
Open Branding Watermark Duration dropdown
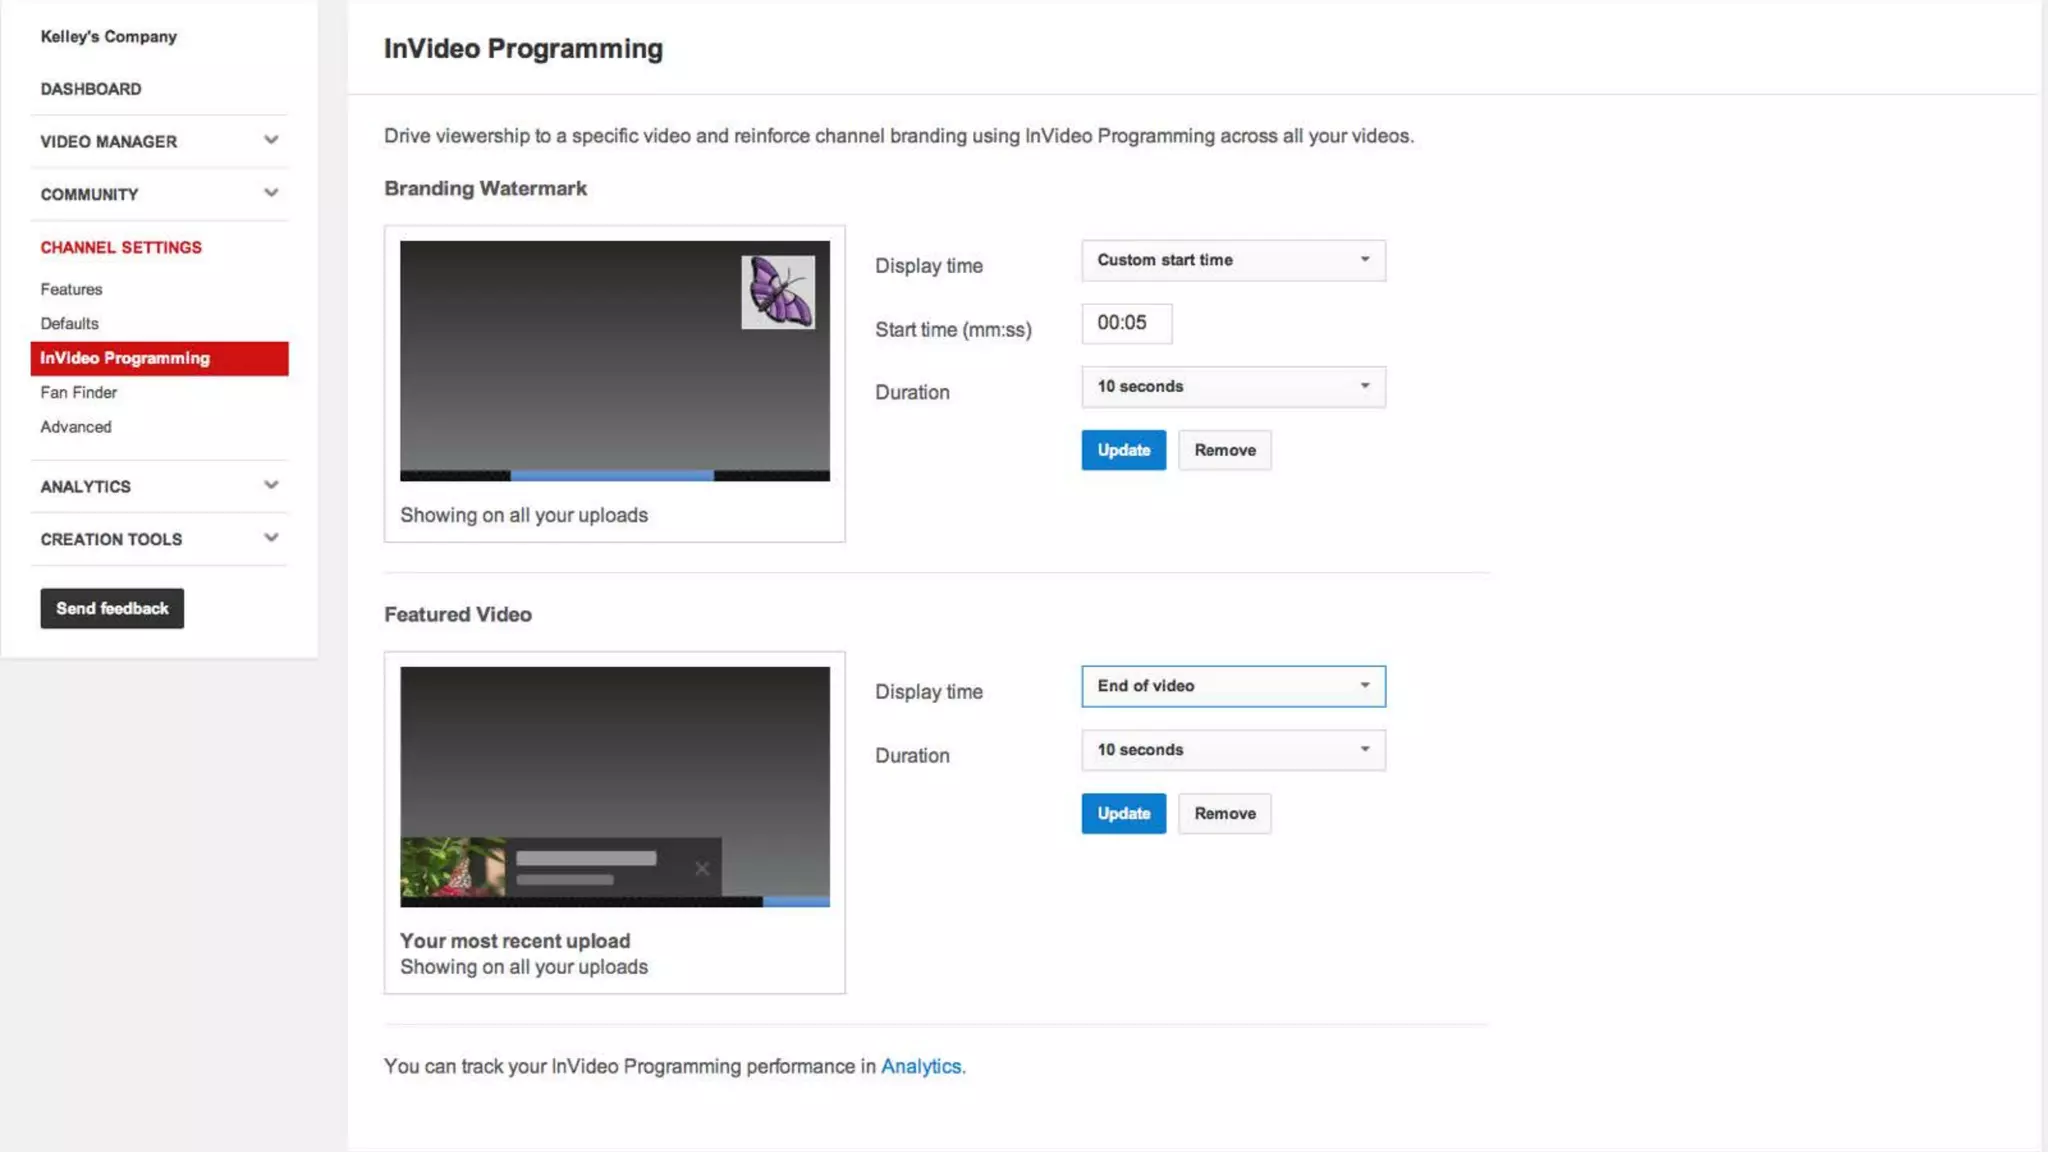[x=1232, y=386]
